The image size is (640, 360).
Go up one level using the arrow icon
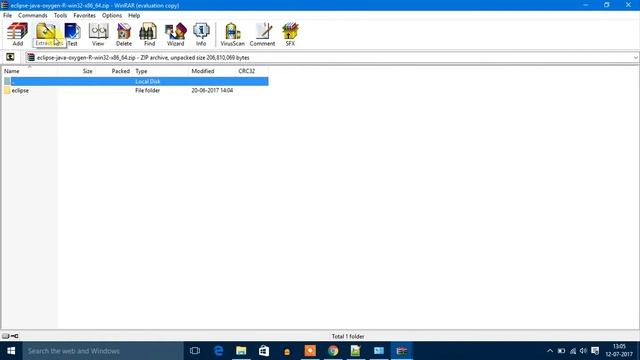click(10, 57)
